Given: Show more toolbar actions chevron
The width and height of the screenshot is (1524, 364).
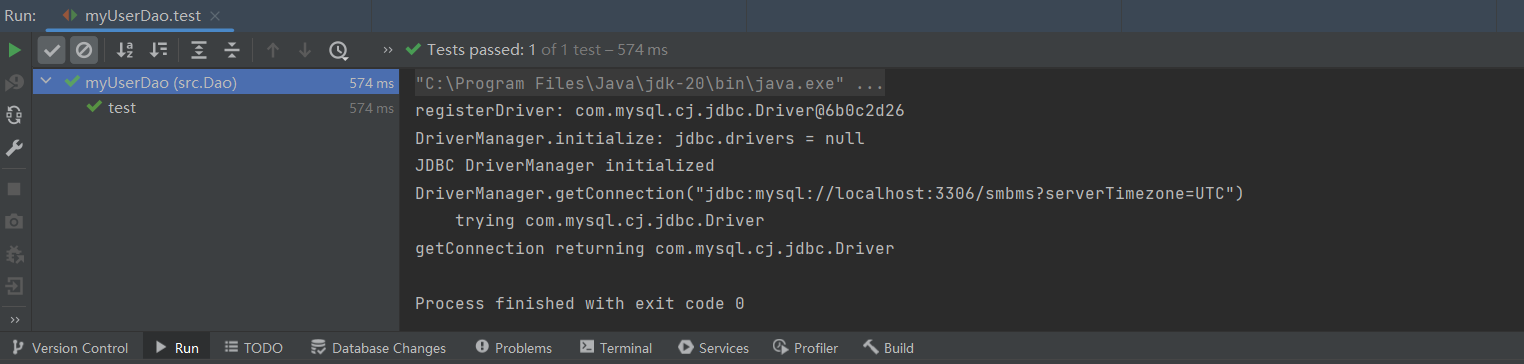Looking at the screenshot, I should click(388, 50).
